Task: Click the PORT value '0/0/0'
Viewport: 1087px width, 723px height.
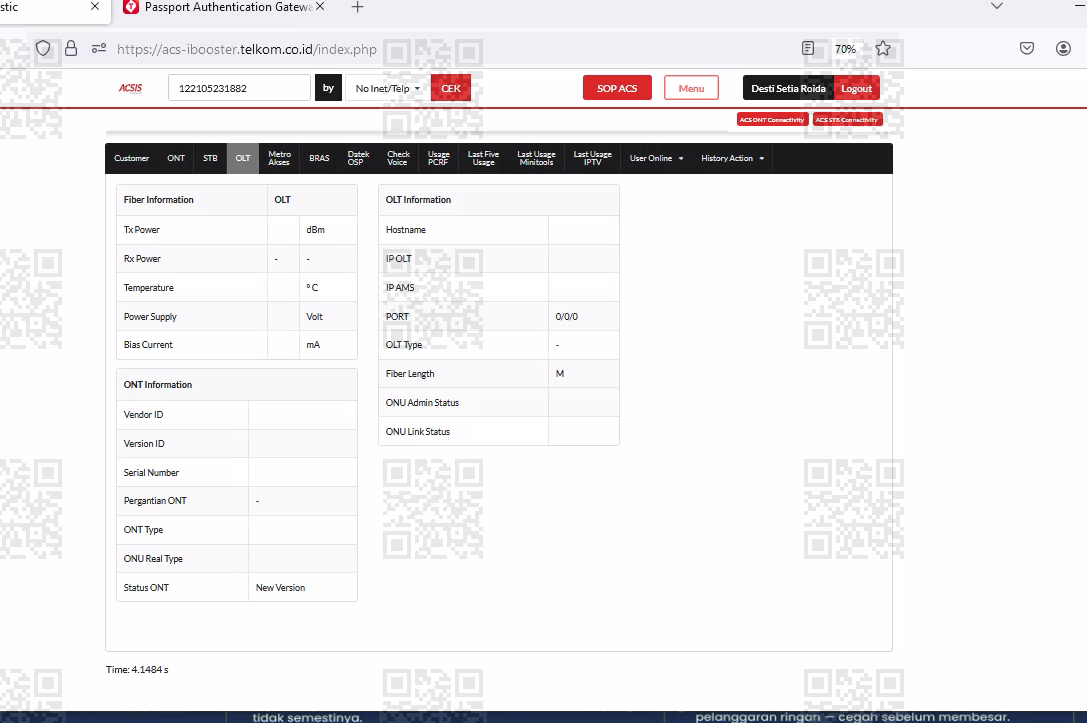Action: coord(566,317)
